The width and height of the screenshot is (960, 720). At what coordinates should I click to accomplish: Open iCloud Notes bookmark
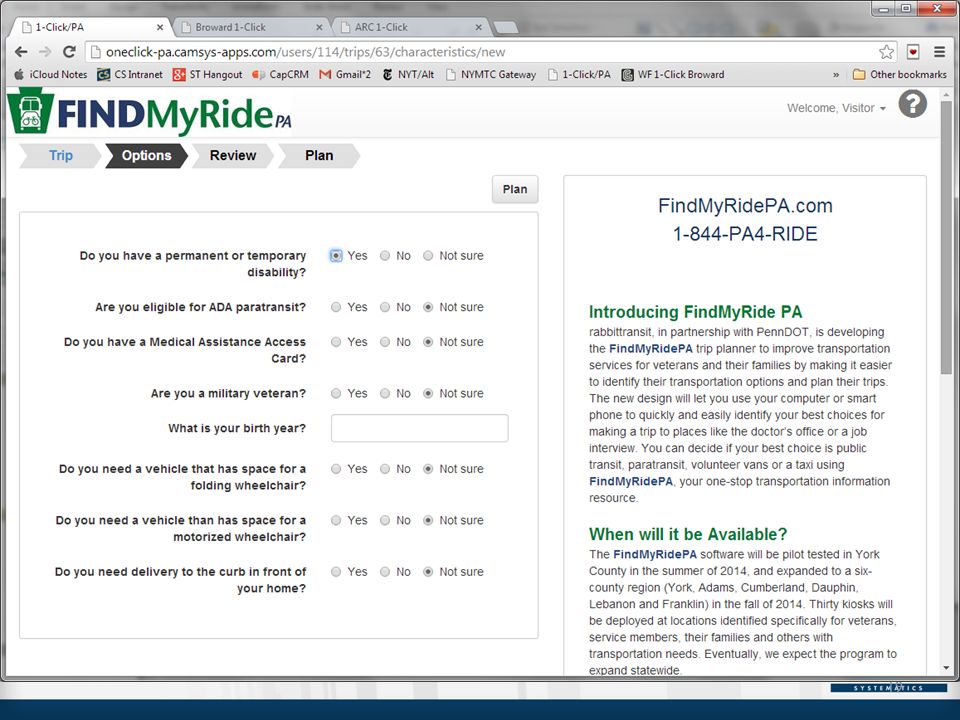click(x=51, y=75)
